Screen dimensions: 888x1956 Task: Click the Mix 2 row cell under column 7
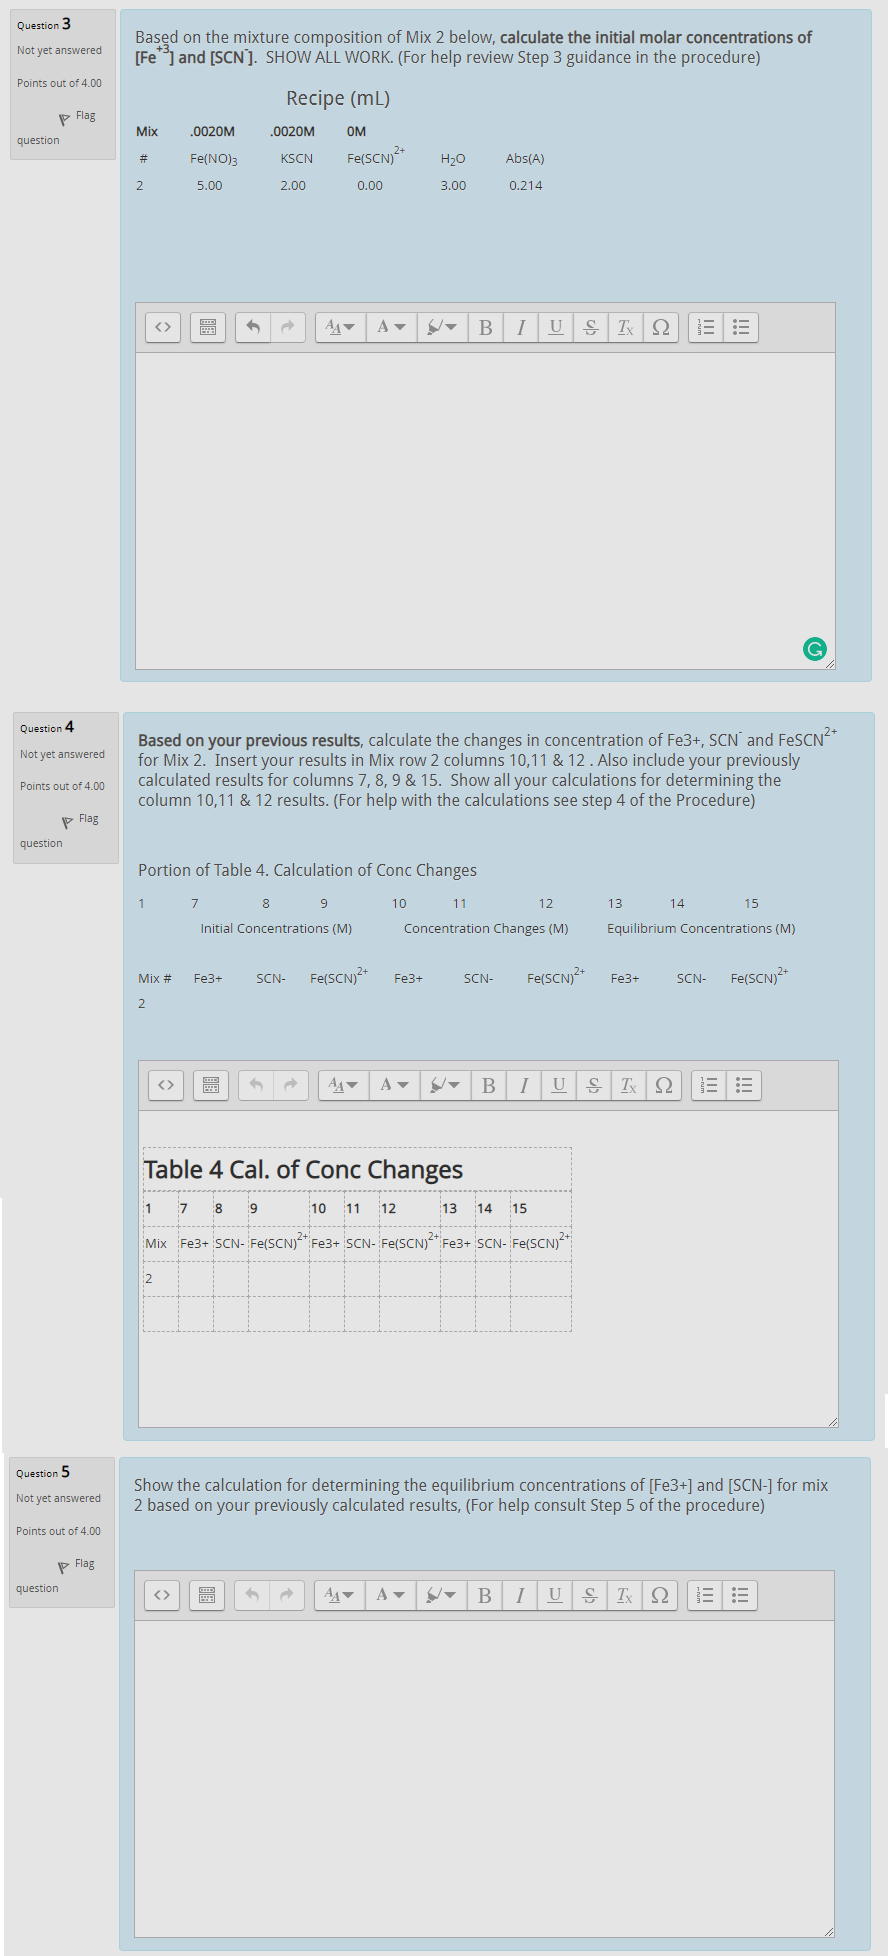(x=196, y=1278)
